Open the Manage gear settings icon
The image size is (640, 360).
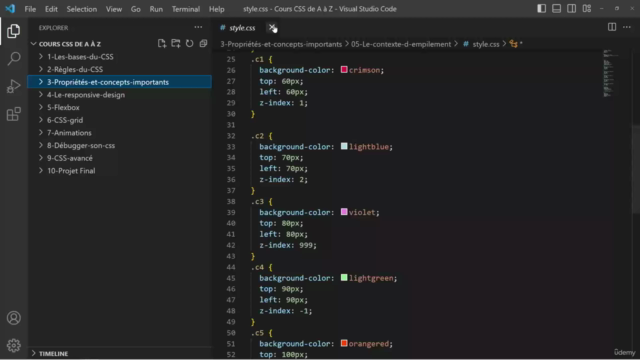point(13,345)
